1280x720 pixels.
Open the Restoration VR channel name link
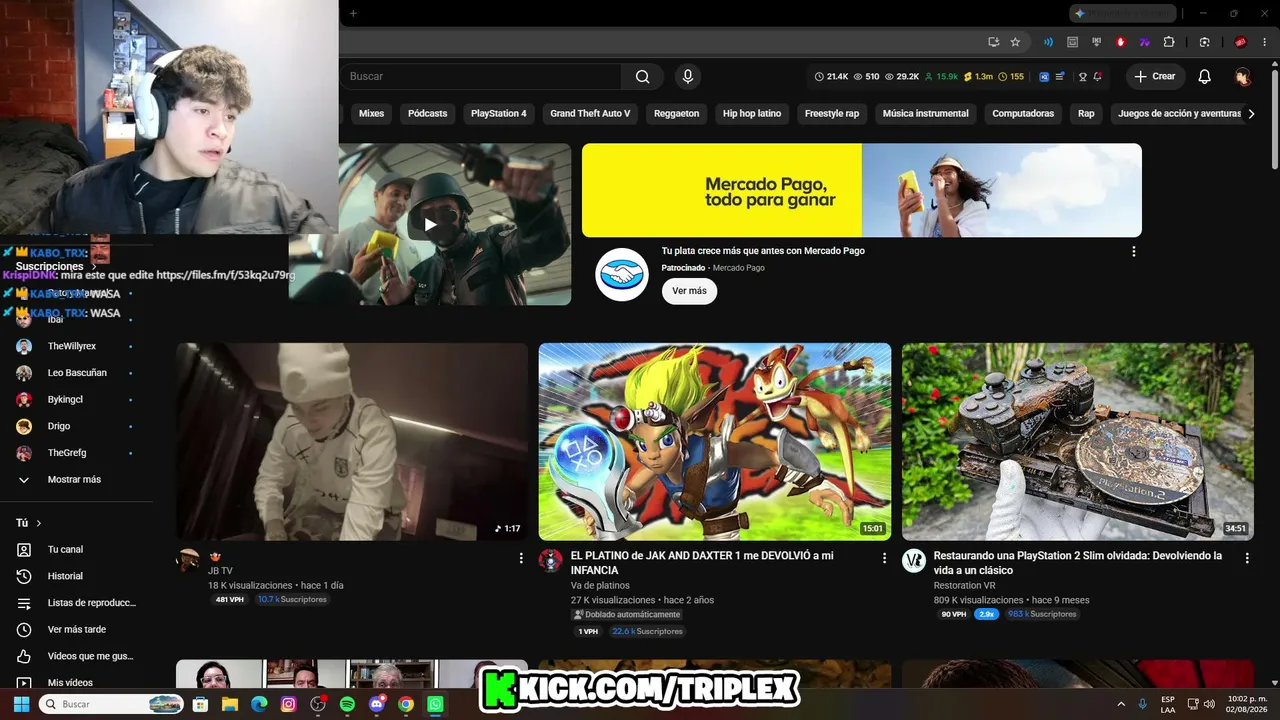pyautogui.click(x=964, y=585)
